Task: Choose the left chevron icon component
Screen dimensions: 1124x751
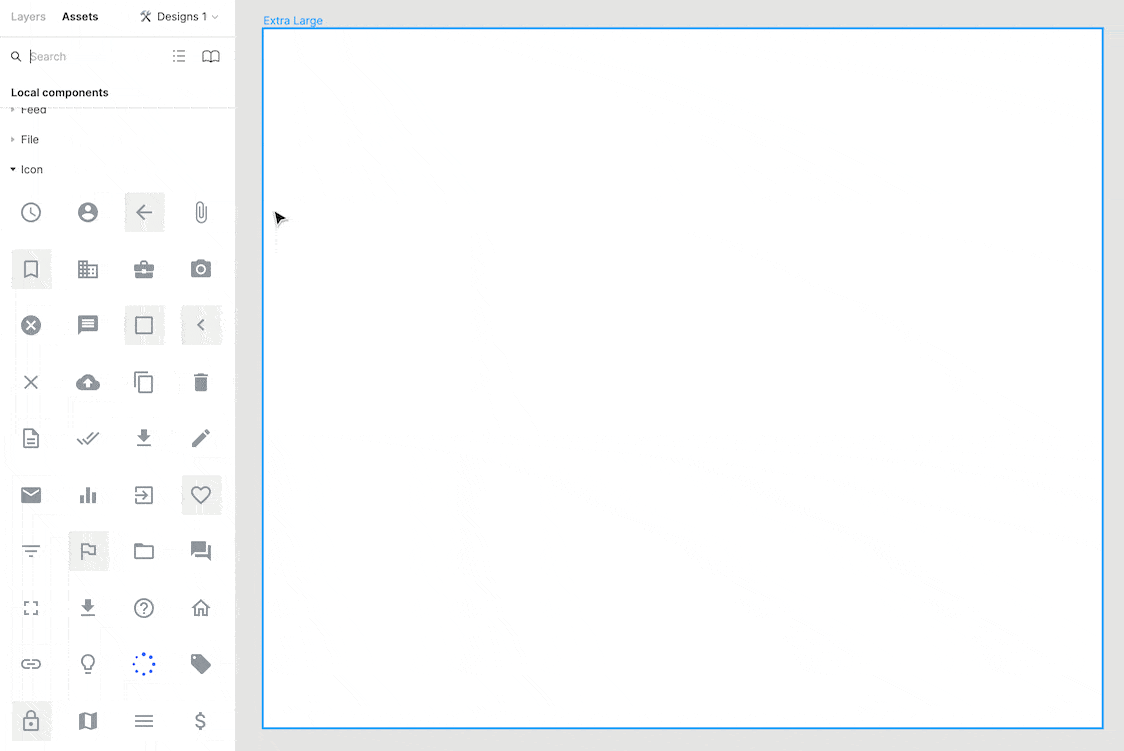Action: pyautogui.click(x=201, y=325)
